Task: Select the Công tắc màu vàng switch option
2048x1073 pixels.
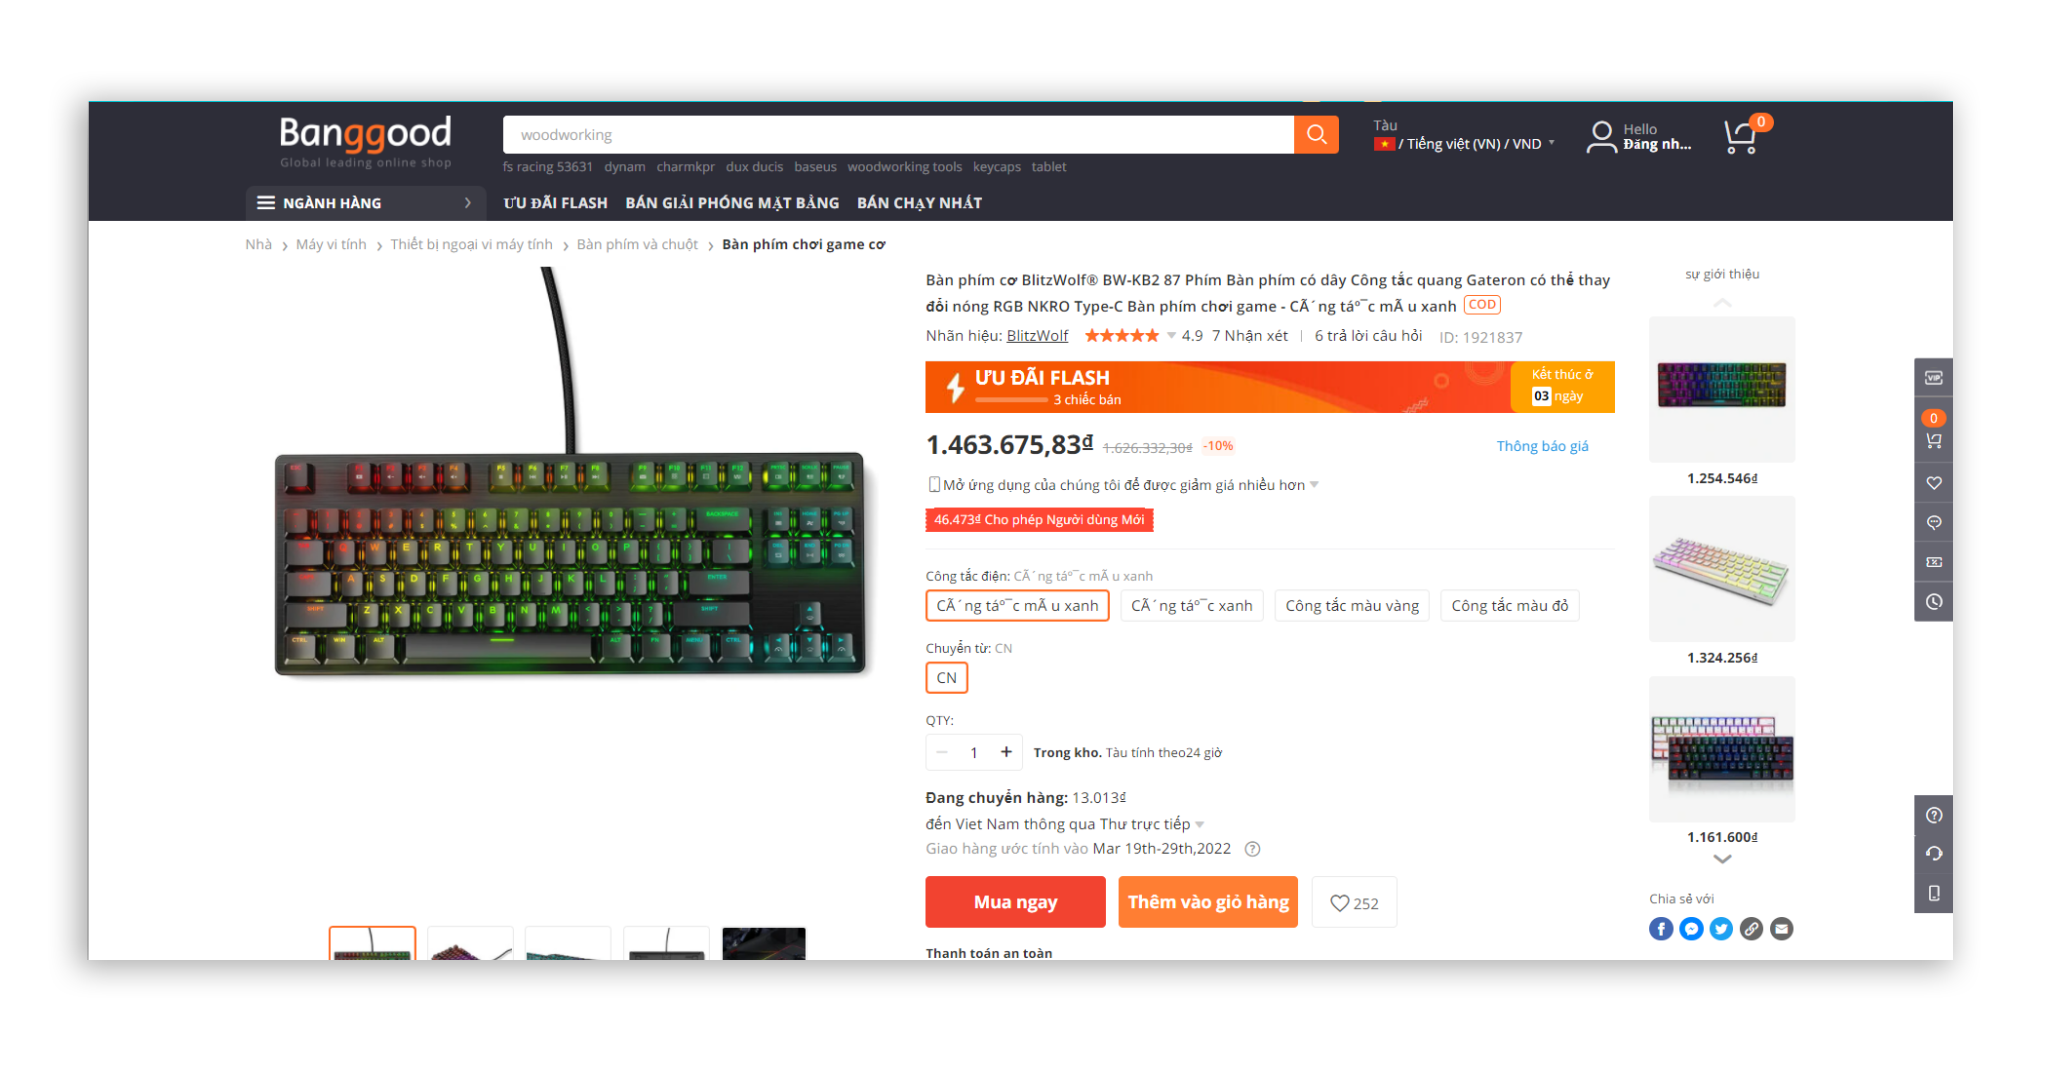Action: click(x=1352, y=606)
